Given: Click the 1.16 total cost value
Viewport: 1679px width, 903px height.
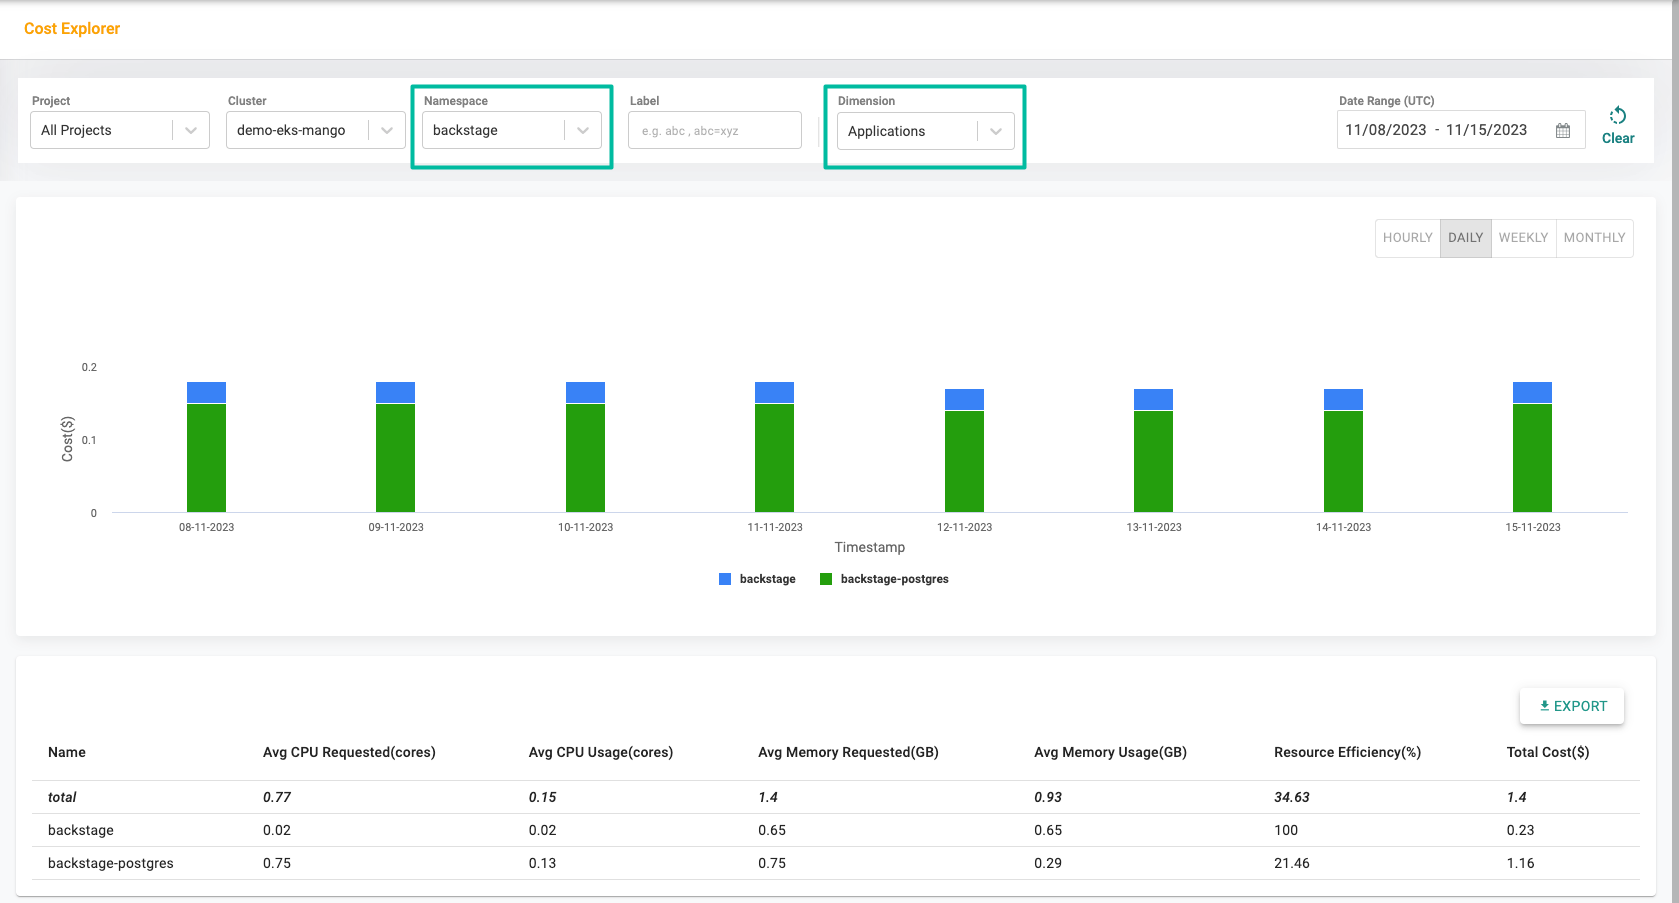Looking at the screenshot, I should [x=1520, y=863].
